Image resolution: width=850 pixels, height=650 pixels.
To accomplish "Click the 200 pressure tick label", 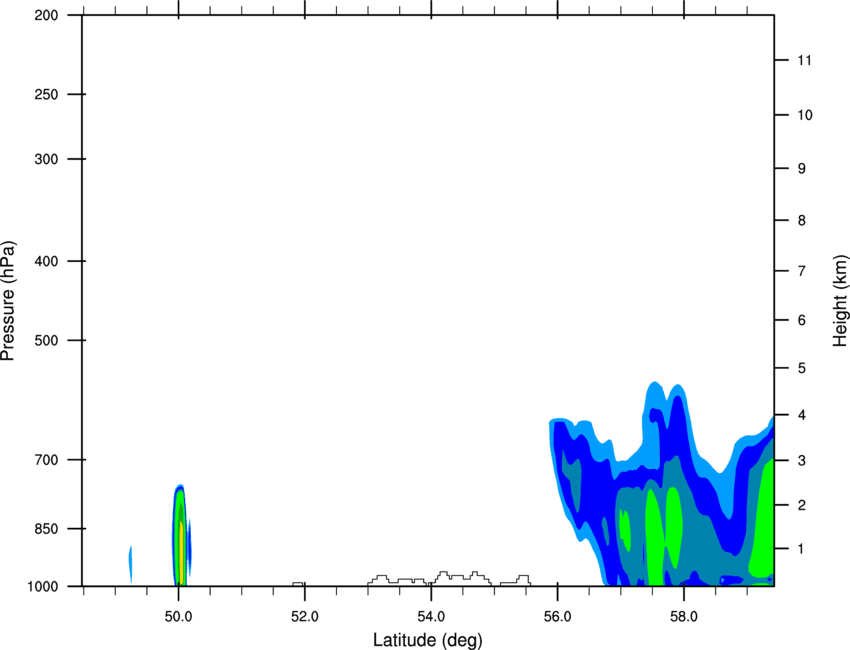I will click(x=46, y=15).
